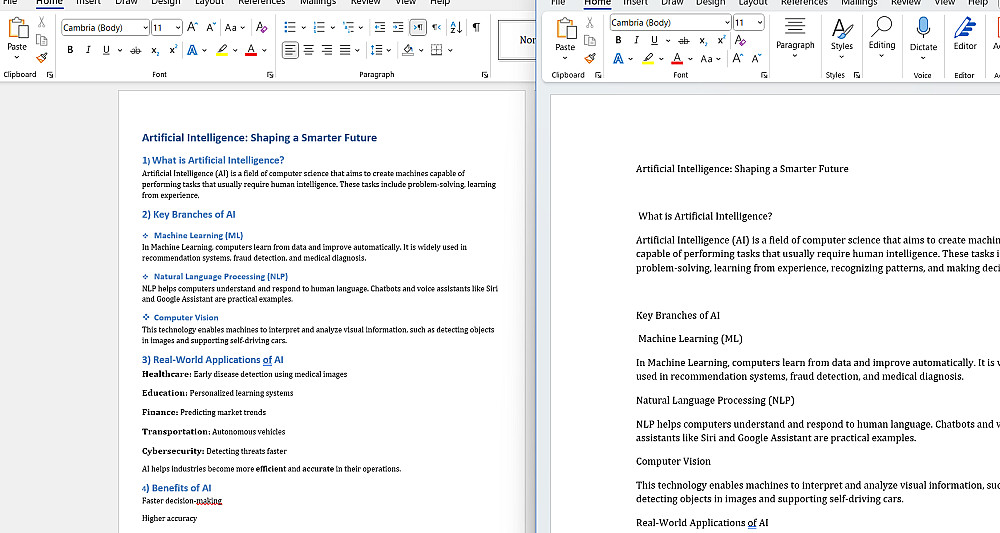Open Editor pen icon in right window

point(965,28)
